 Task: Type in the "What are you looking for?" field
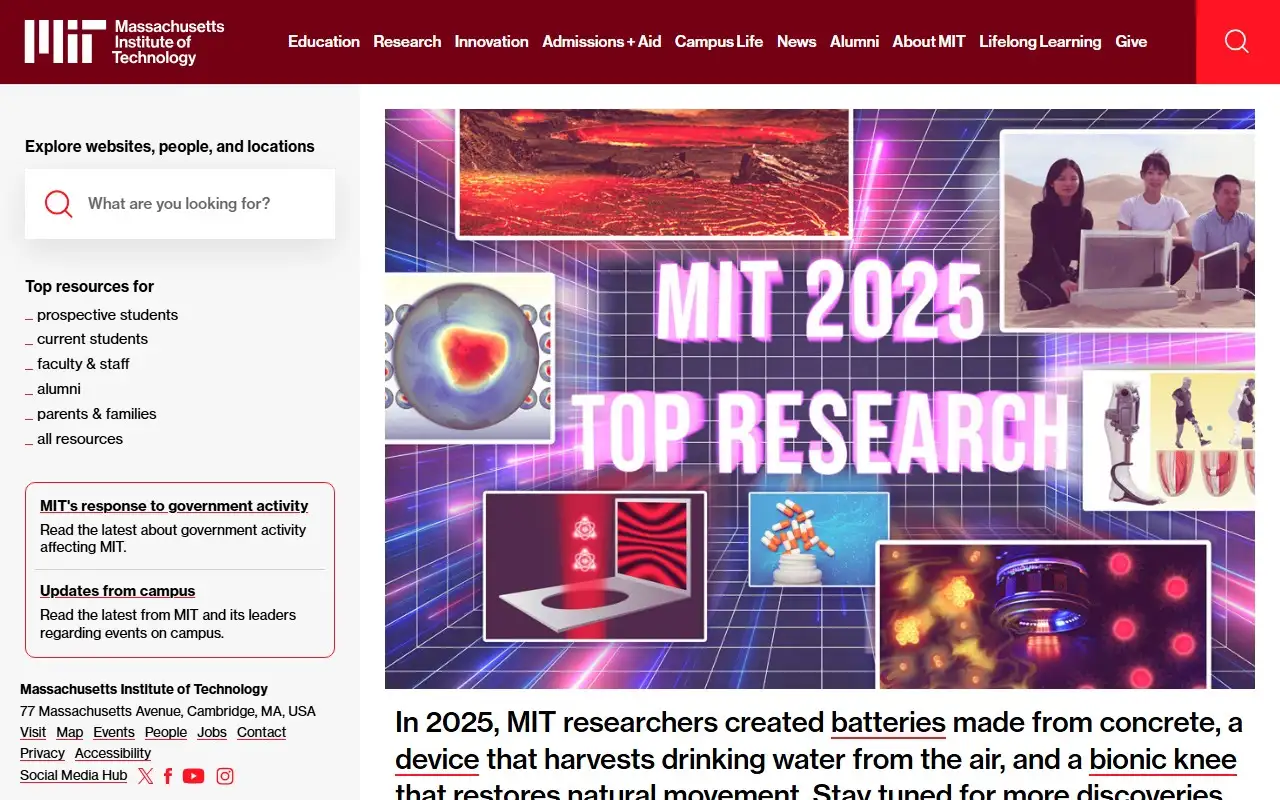200,204
